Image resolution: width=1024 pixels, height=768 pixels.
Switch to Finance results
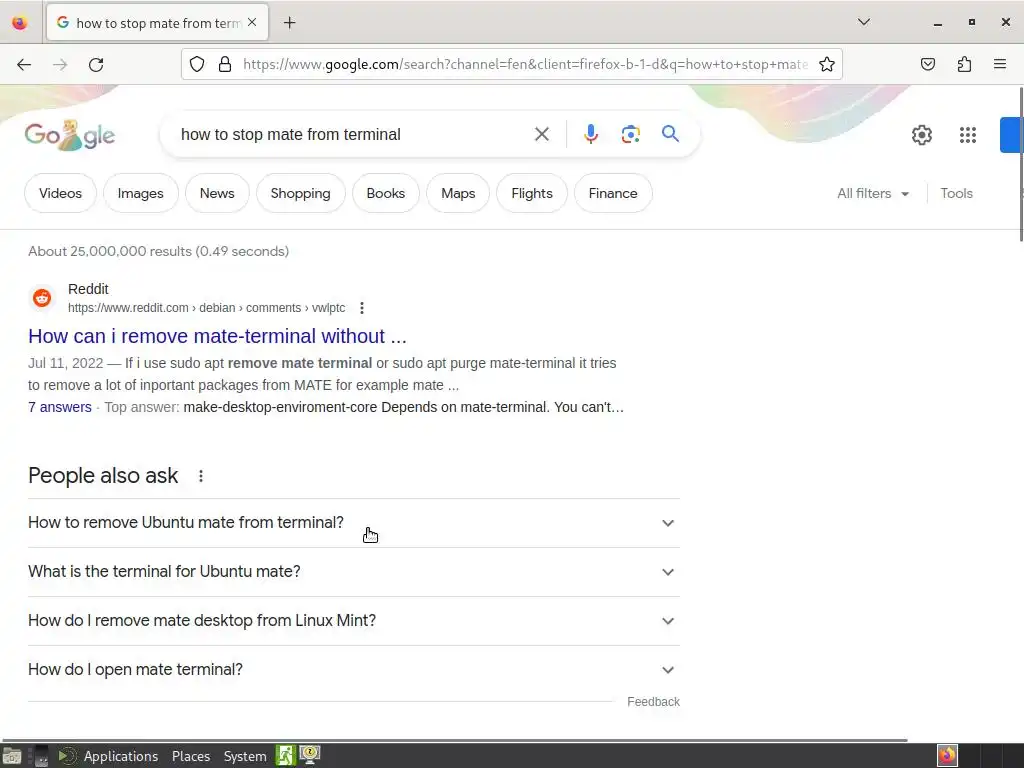point(613,193)
